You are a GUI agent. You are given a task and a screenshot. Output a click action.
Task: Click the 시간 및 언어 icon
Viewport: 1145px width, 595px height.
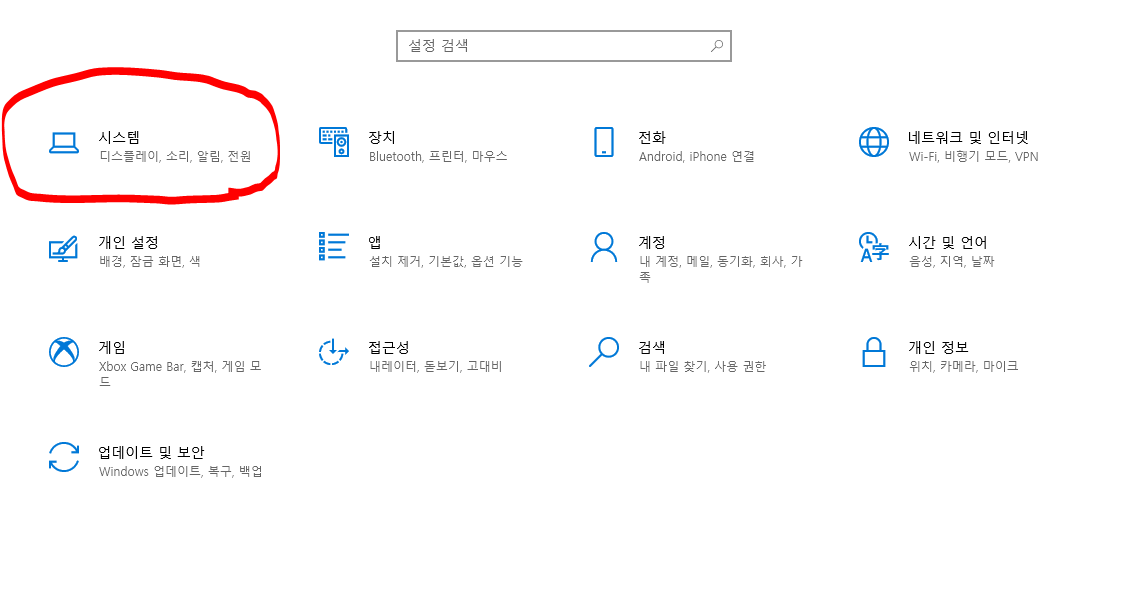pyautogui.click(x=873, y=247)
